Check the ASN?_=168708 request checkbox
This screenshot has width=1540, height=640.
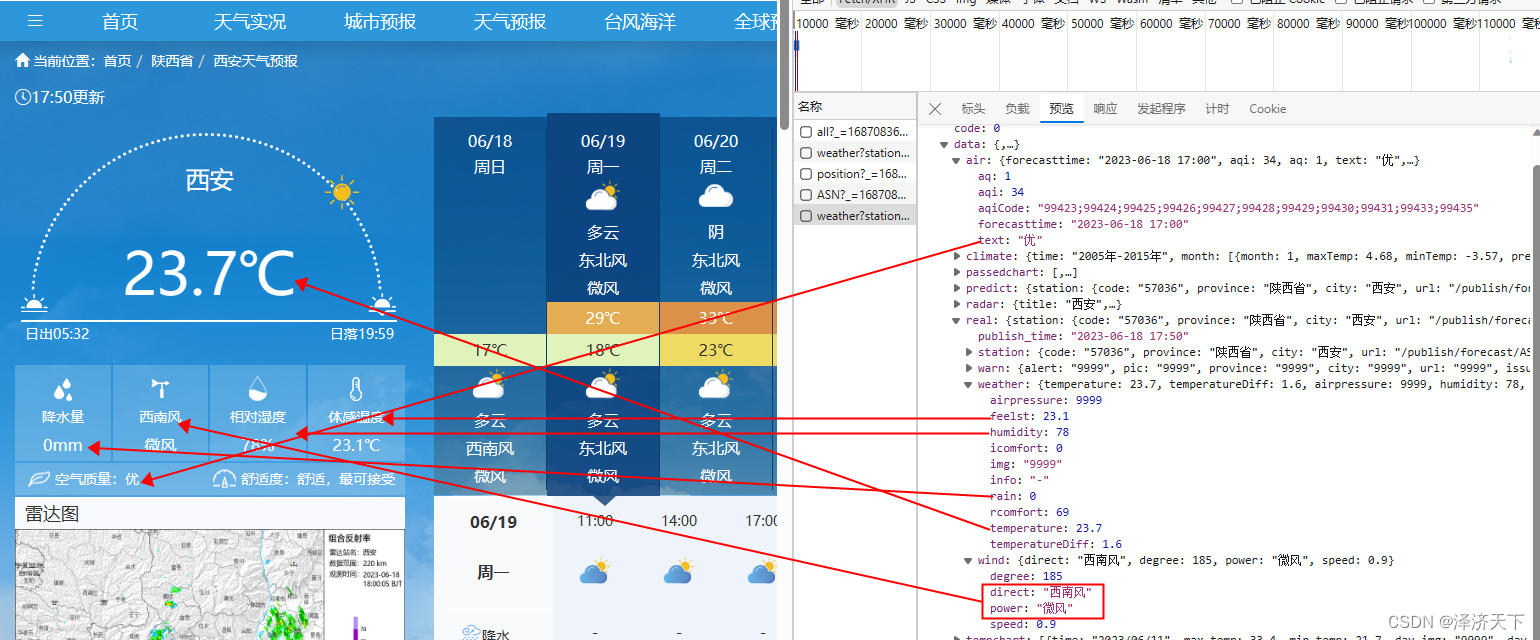pyautogui.click(x=805, y=195)
